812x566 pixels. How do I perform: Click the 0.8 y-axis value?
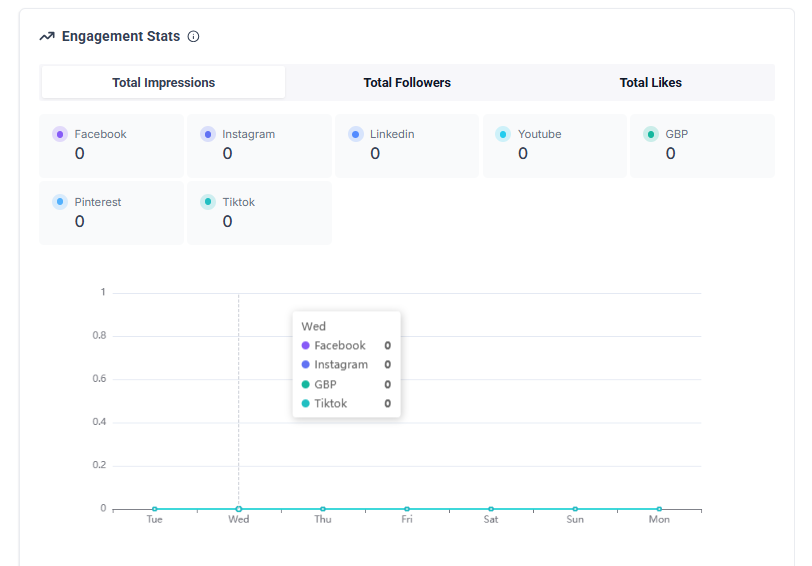(99, 336)
